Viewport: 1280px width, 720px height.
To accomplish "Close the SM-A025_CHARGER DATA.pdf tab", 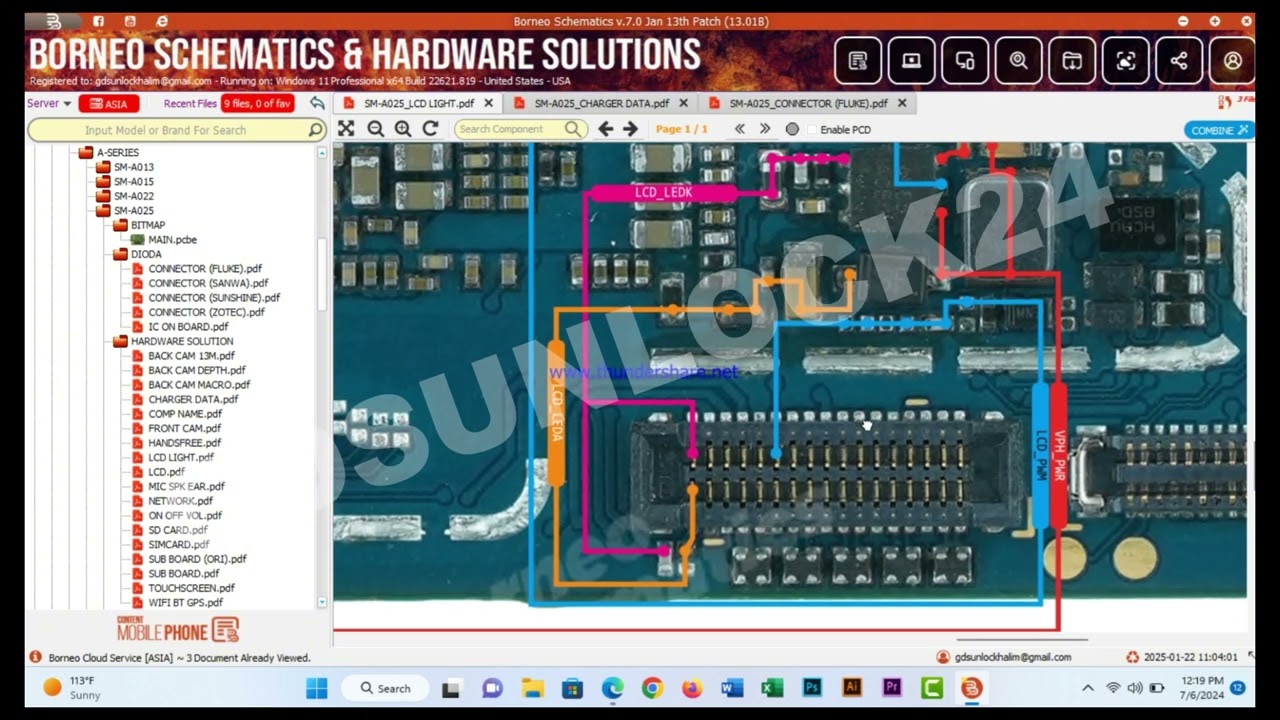I will 683,103.
